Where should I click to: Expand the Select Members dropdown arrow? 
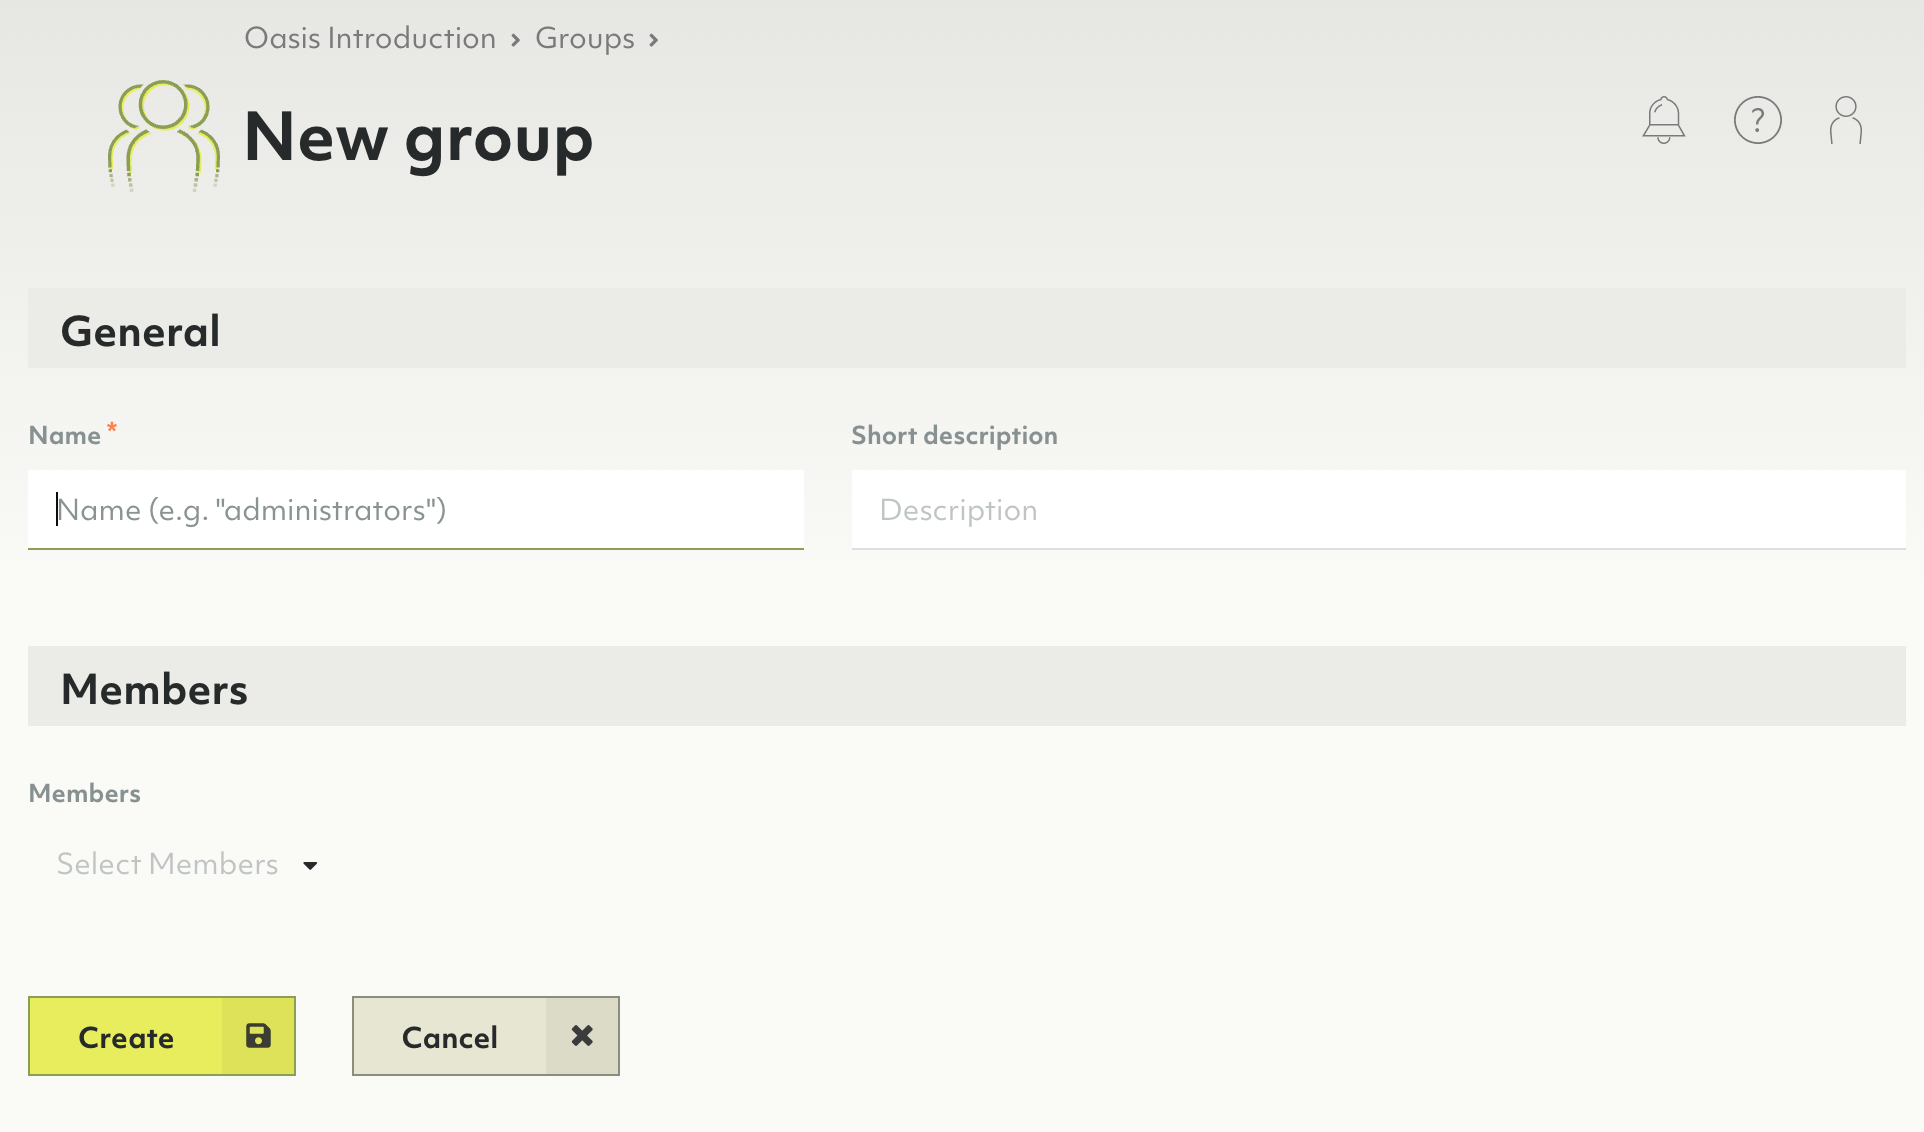point(310,865)
